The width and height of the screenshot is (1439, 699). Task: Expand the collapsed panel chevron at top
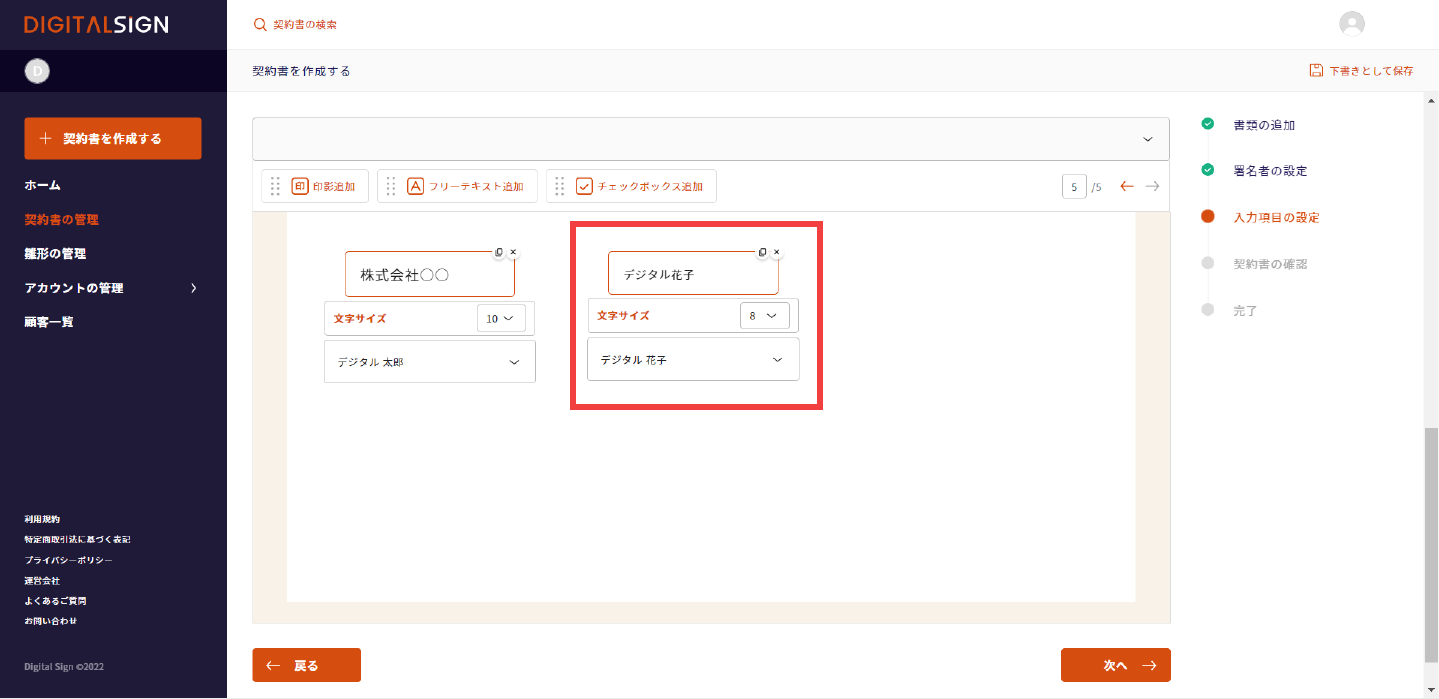click(1147, 139)
